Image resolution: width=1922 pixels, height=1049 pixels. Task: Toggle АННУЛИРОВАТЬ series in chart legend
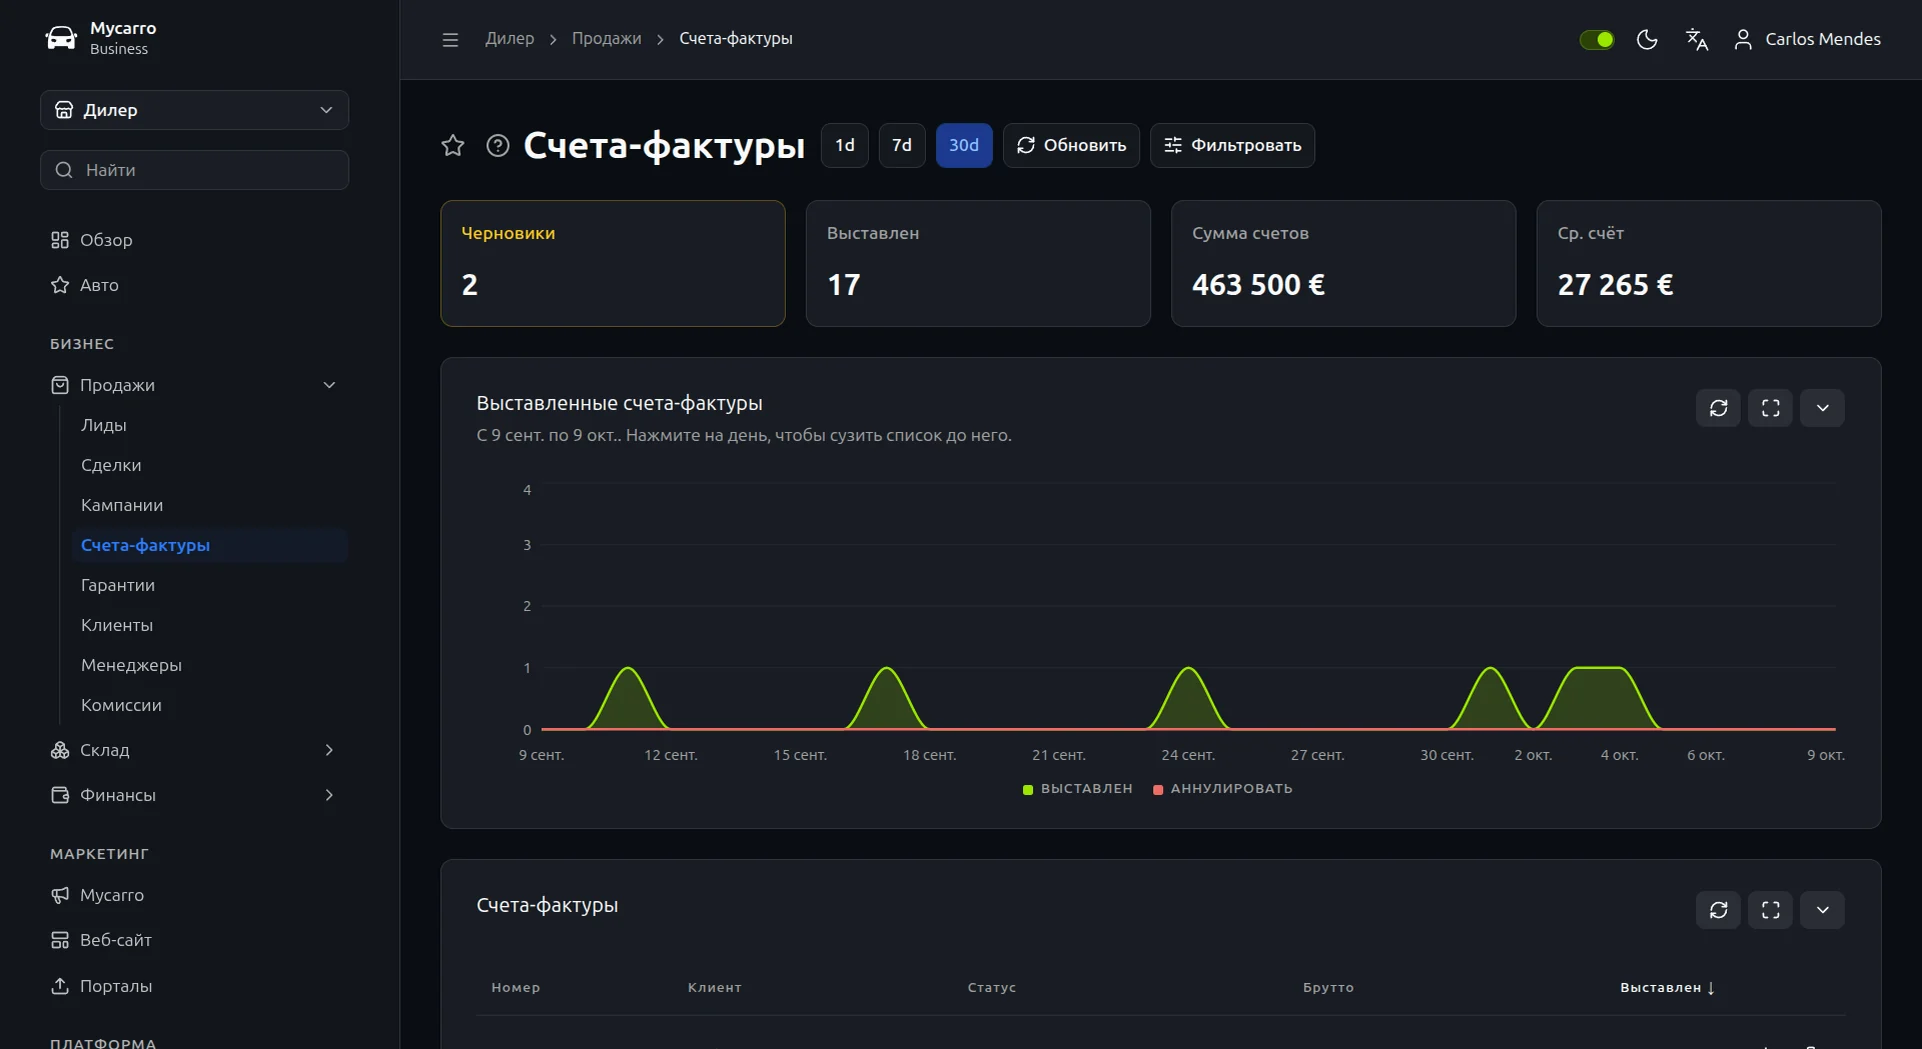pyautogui.click(x=1222, y=789)
